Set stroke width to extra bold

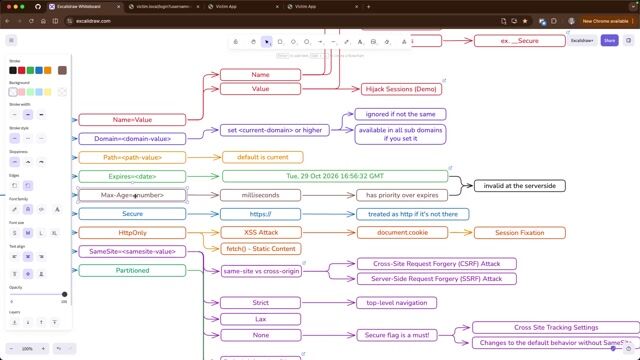[41, 115]
